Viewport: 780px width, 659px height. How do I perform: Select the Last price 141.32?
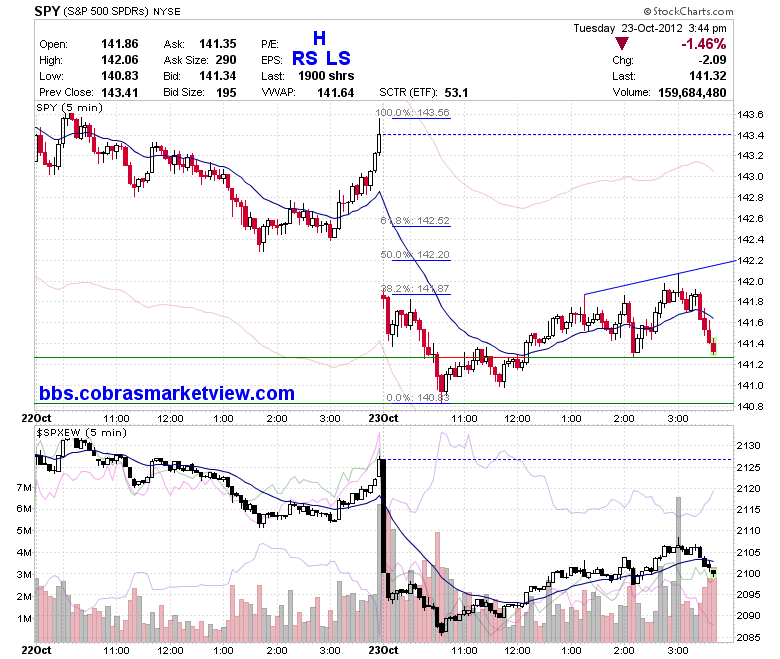tap(707, 76)
